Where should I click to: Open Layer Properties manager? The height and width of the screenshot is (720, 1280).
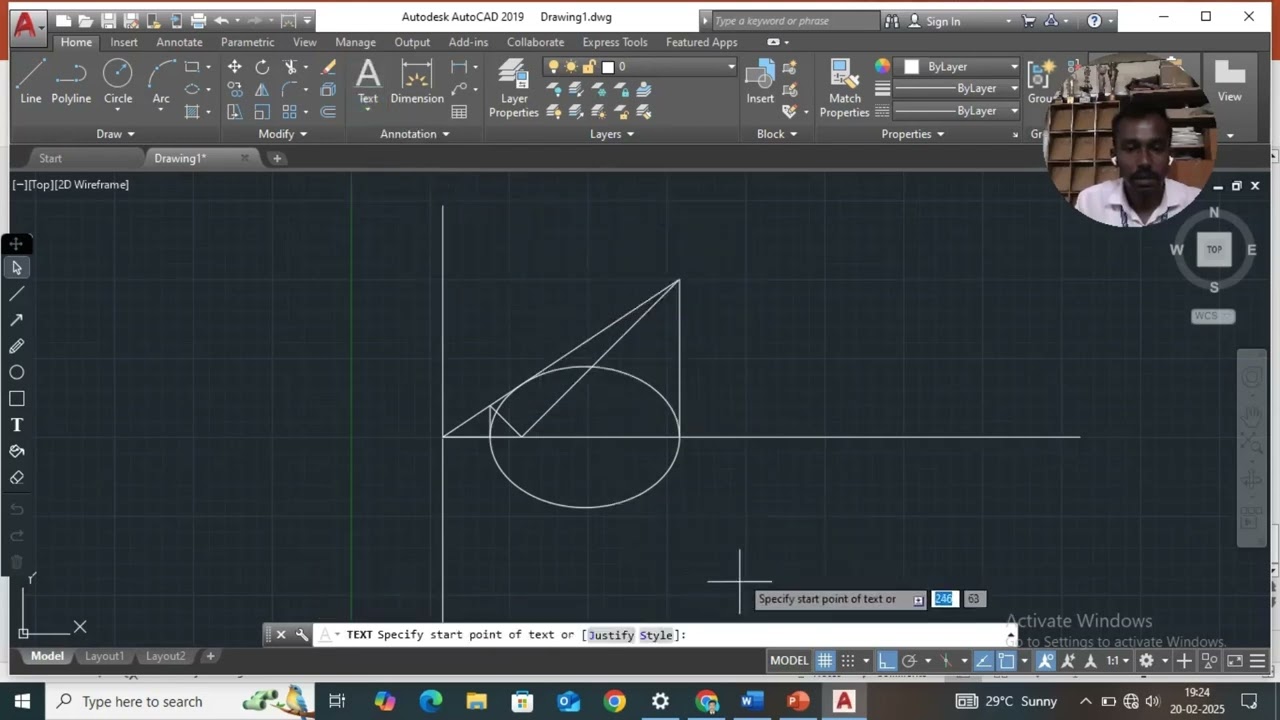514,88
